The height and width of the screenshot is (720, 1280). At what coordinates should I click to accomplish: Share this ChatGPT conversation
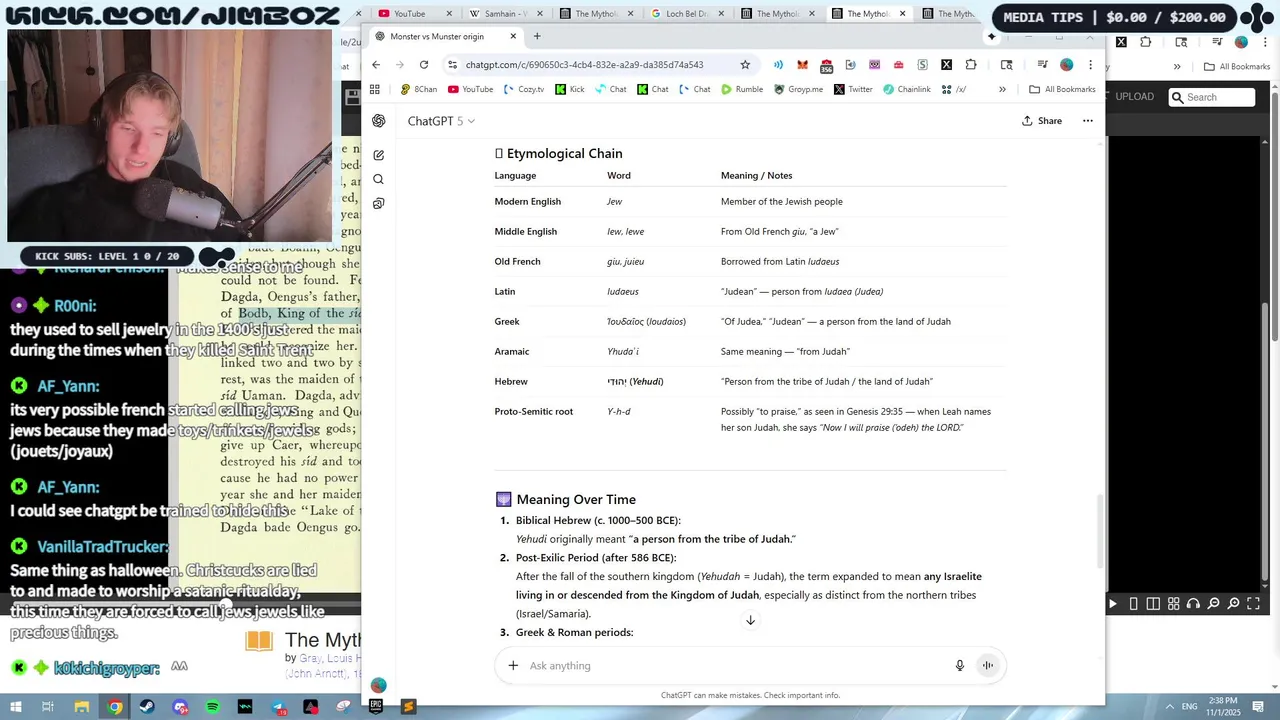[x=1042, y=121]
